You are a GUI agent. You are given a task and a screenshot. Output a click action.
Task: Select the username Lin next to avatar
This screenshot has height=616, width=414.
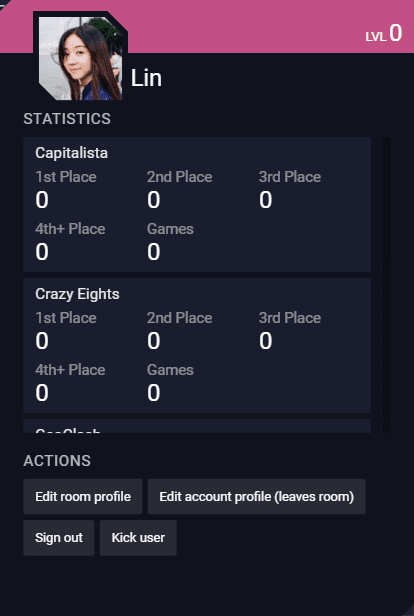click(146, 78)
